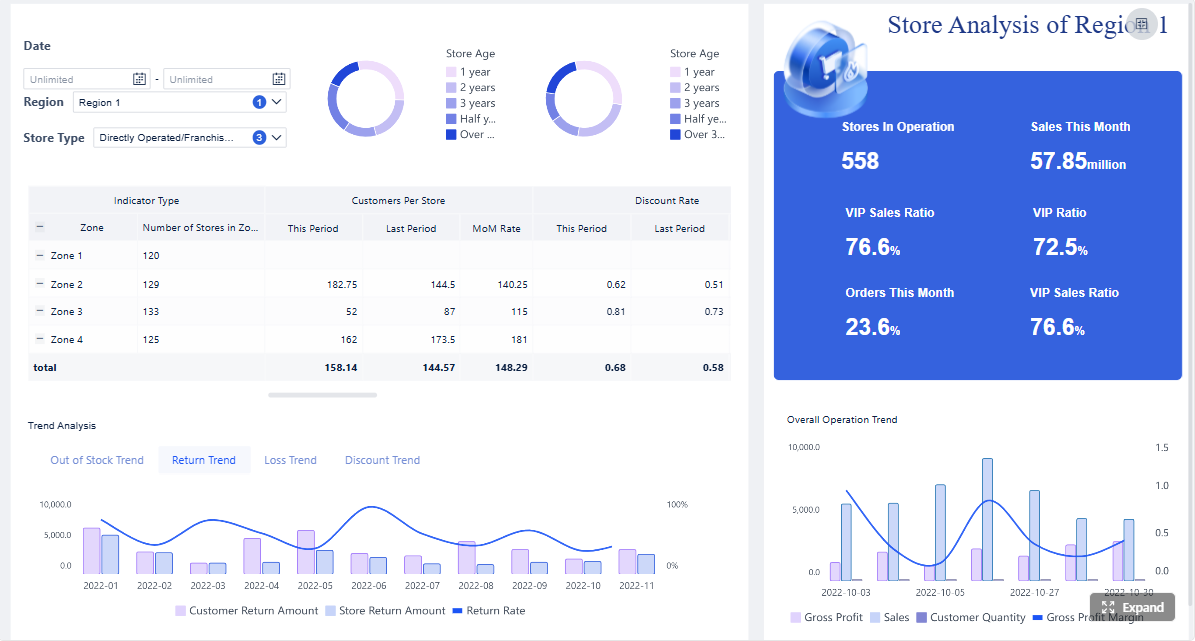Screen dimensions: 1195x641
Task: Switch to the Discount Trend tab
Action: (x=383, y=460)
